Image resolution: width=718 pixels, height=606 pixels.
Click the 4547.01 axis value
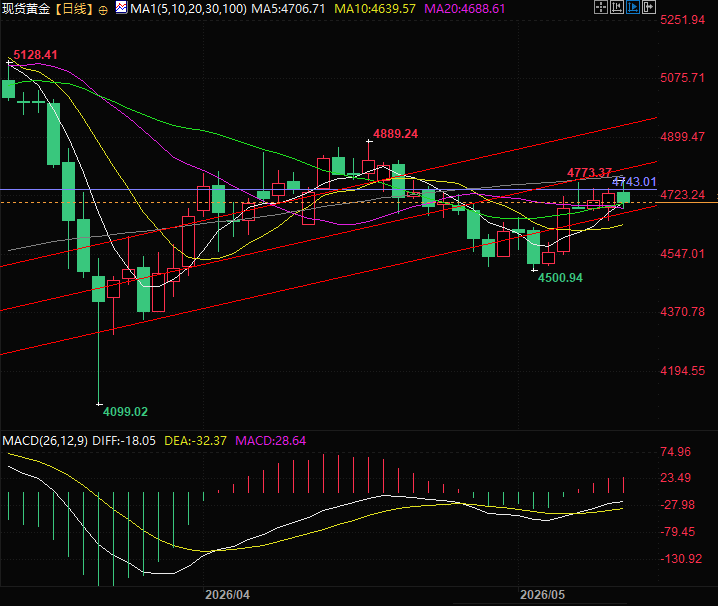tap(682, 254)
